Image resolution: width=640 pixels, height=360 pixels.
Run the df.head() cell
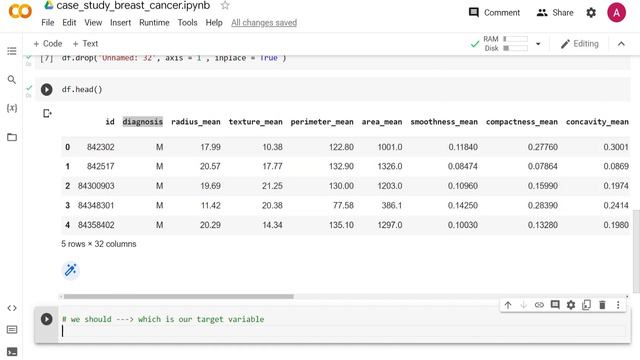click(47, 89)
